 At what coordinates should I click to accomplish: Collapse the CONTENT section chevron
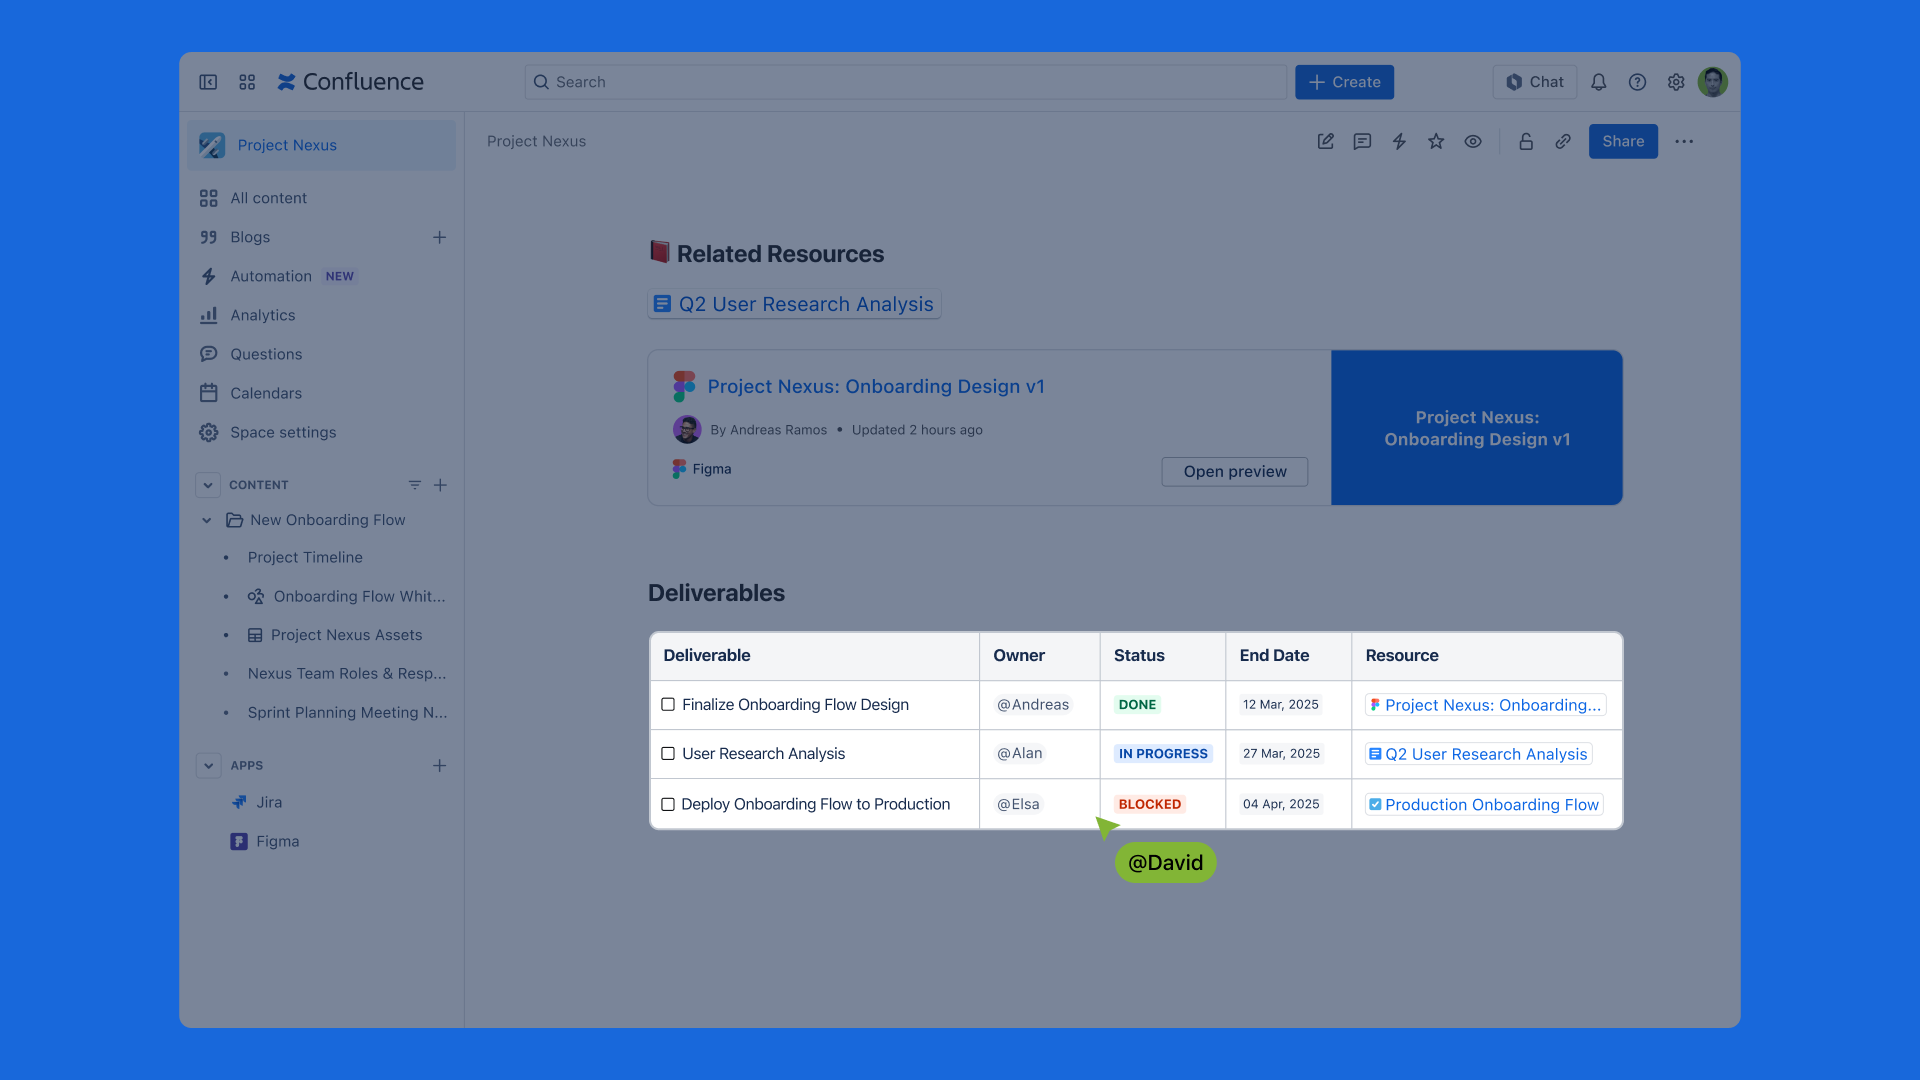click(x=208, y=485)
